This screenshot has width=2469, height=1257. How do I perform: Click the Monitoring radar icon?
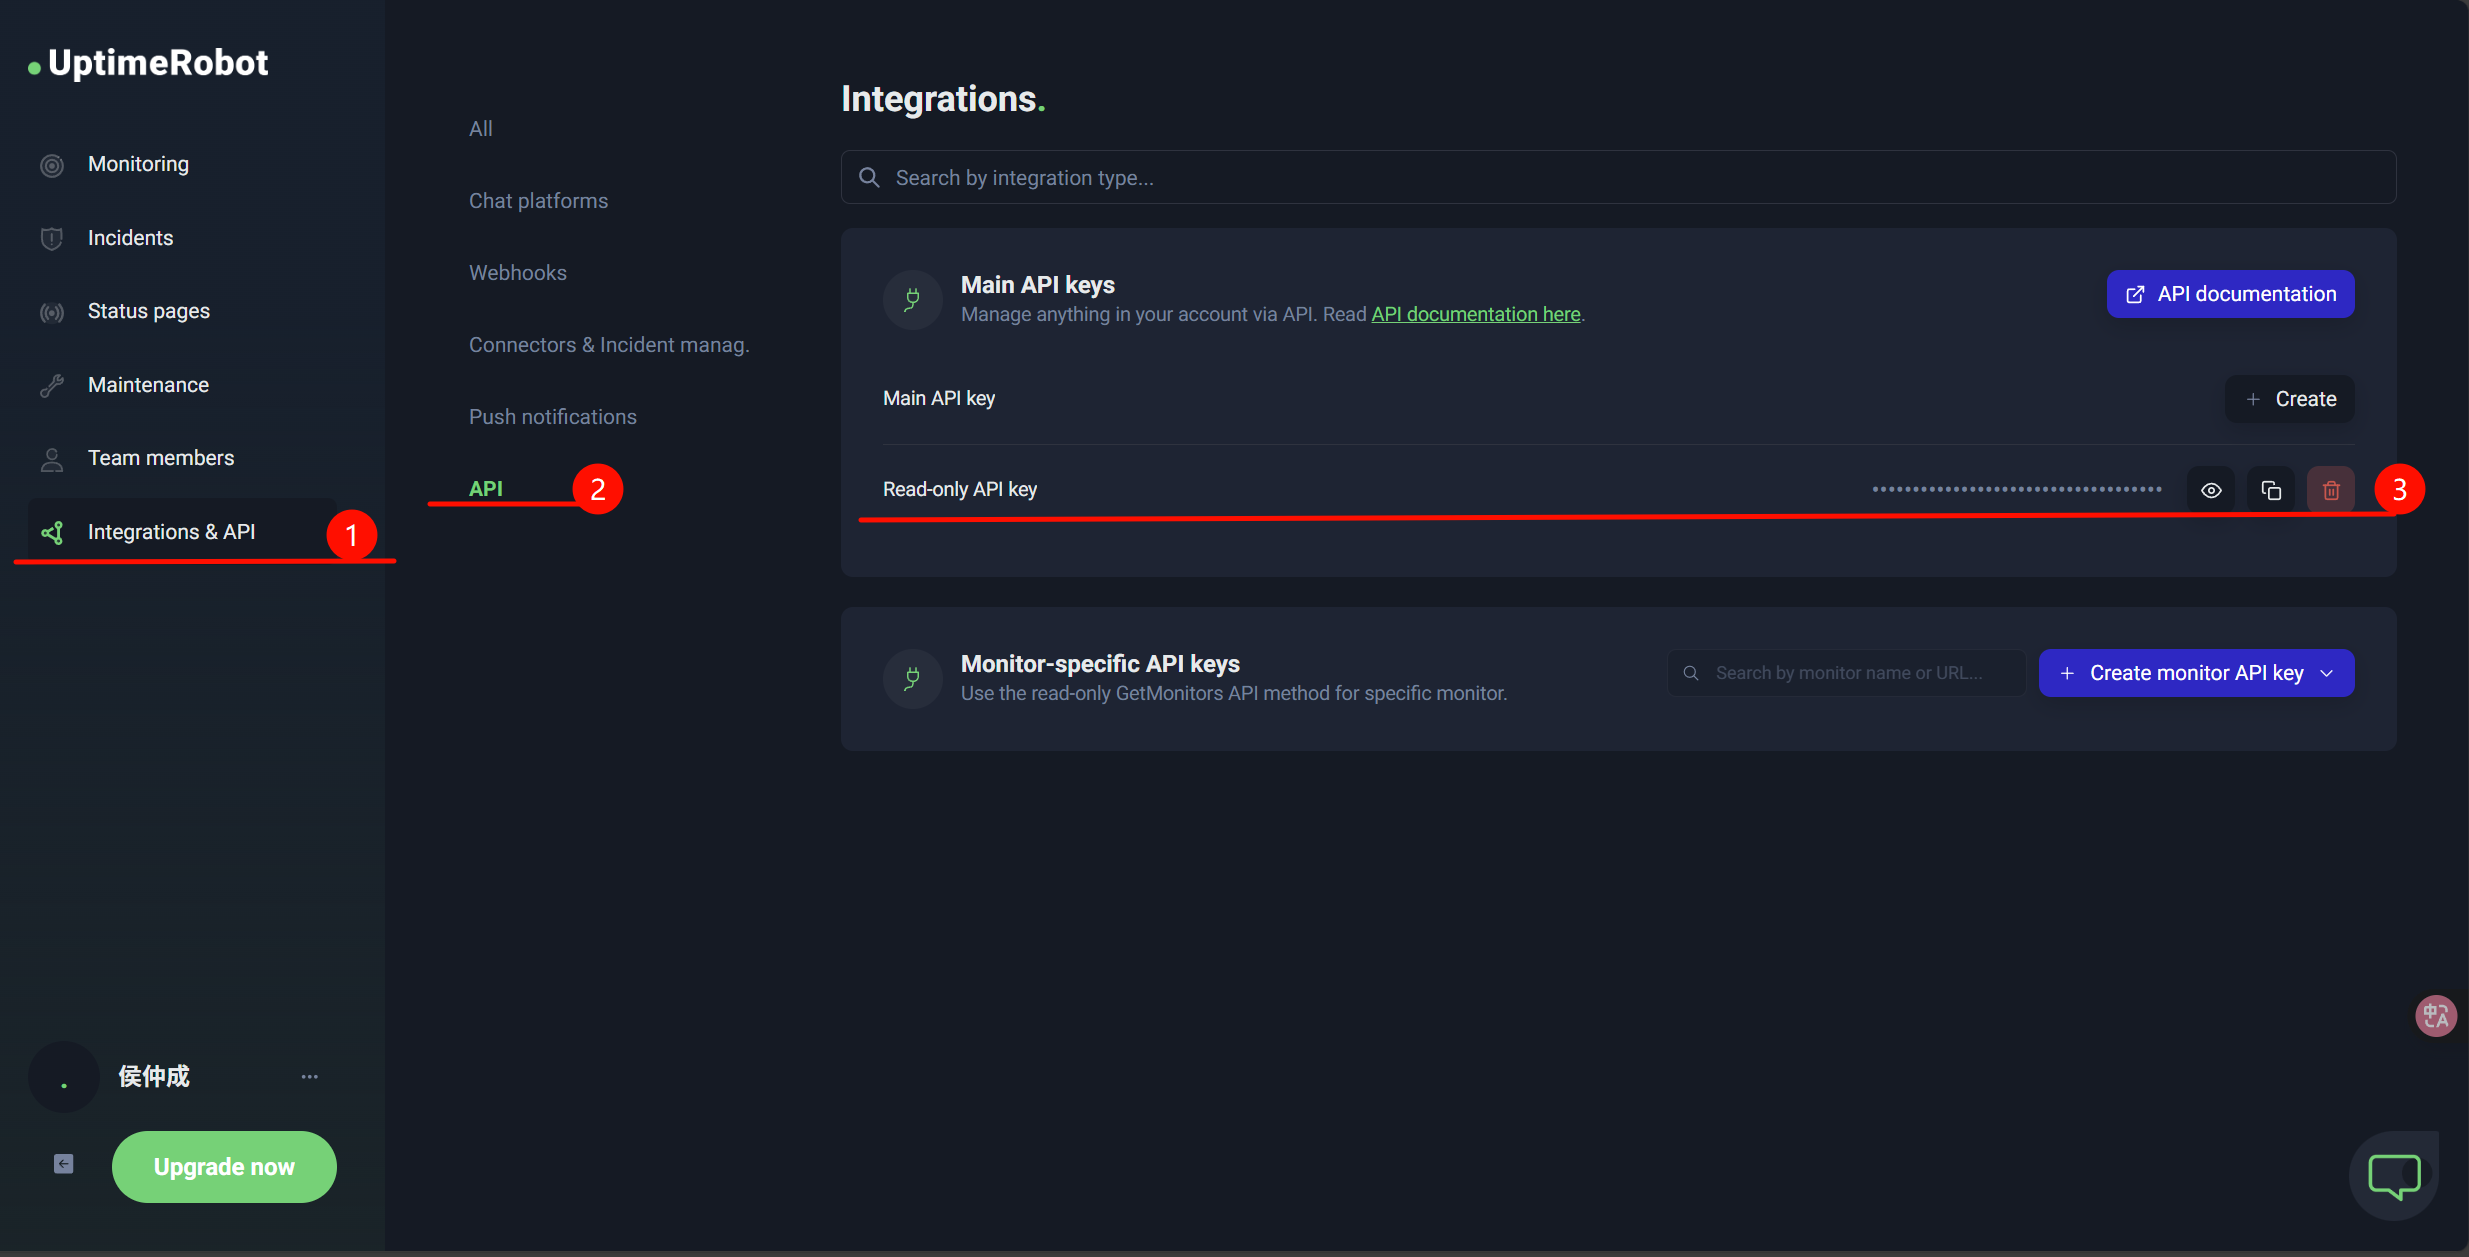52,165
